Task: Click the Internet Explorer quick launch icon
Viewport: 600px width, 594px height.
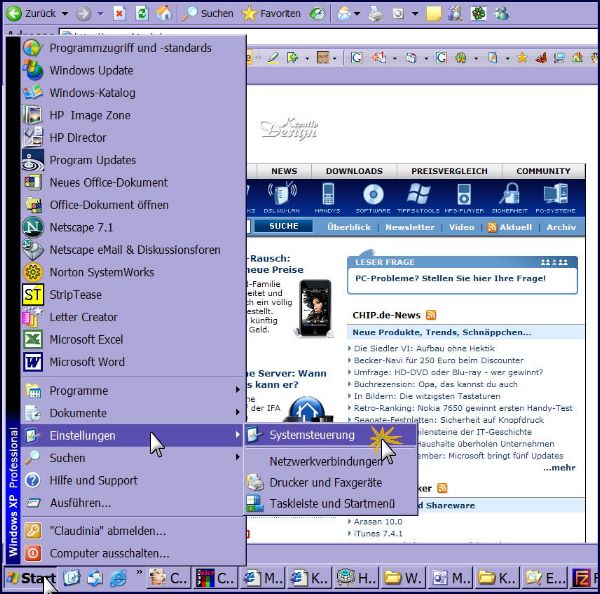Action: tap(118, 578)
